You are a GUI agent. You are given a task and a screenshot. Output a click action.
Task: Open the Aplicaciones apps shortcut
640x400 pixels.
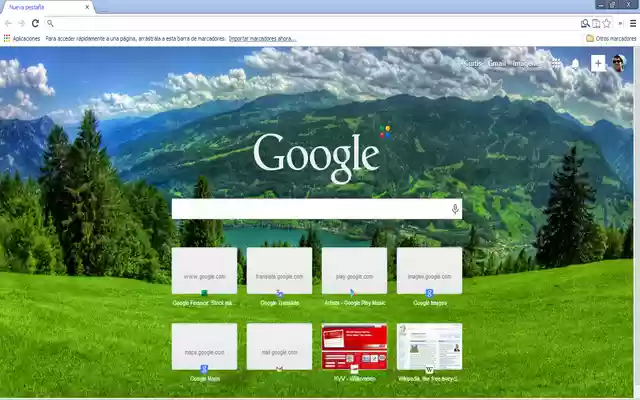(22, 38)
